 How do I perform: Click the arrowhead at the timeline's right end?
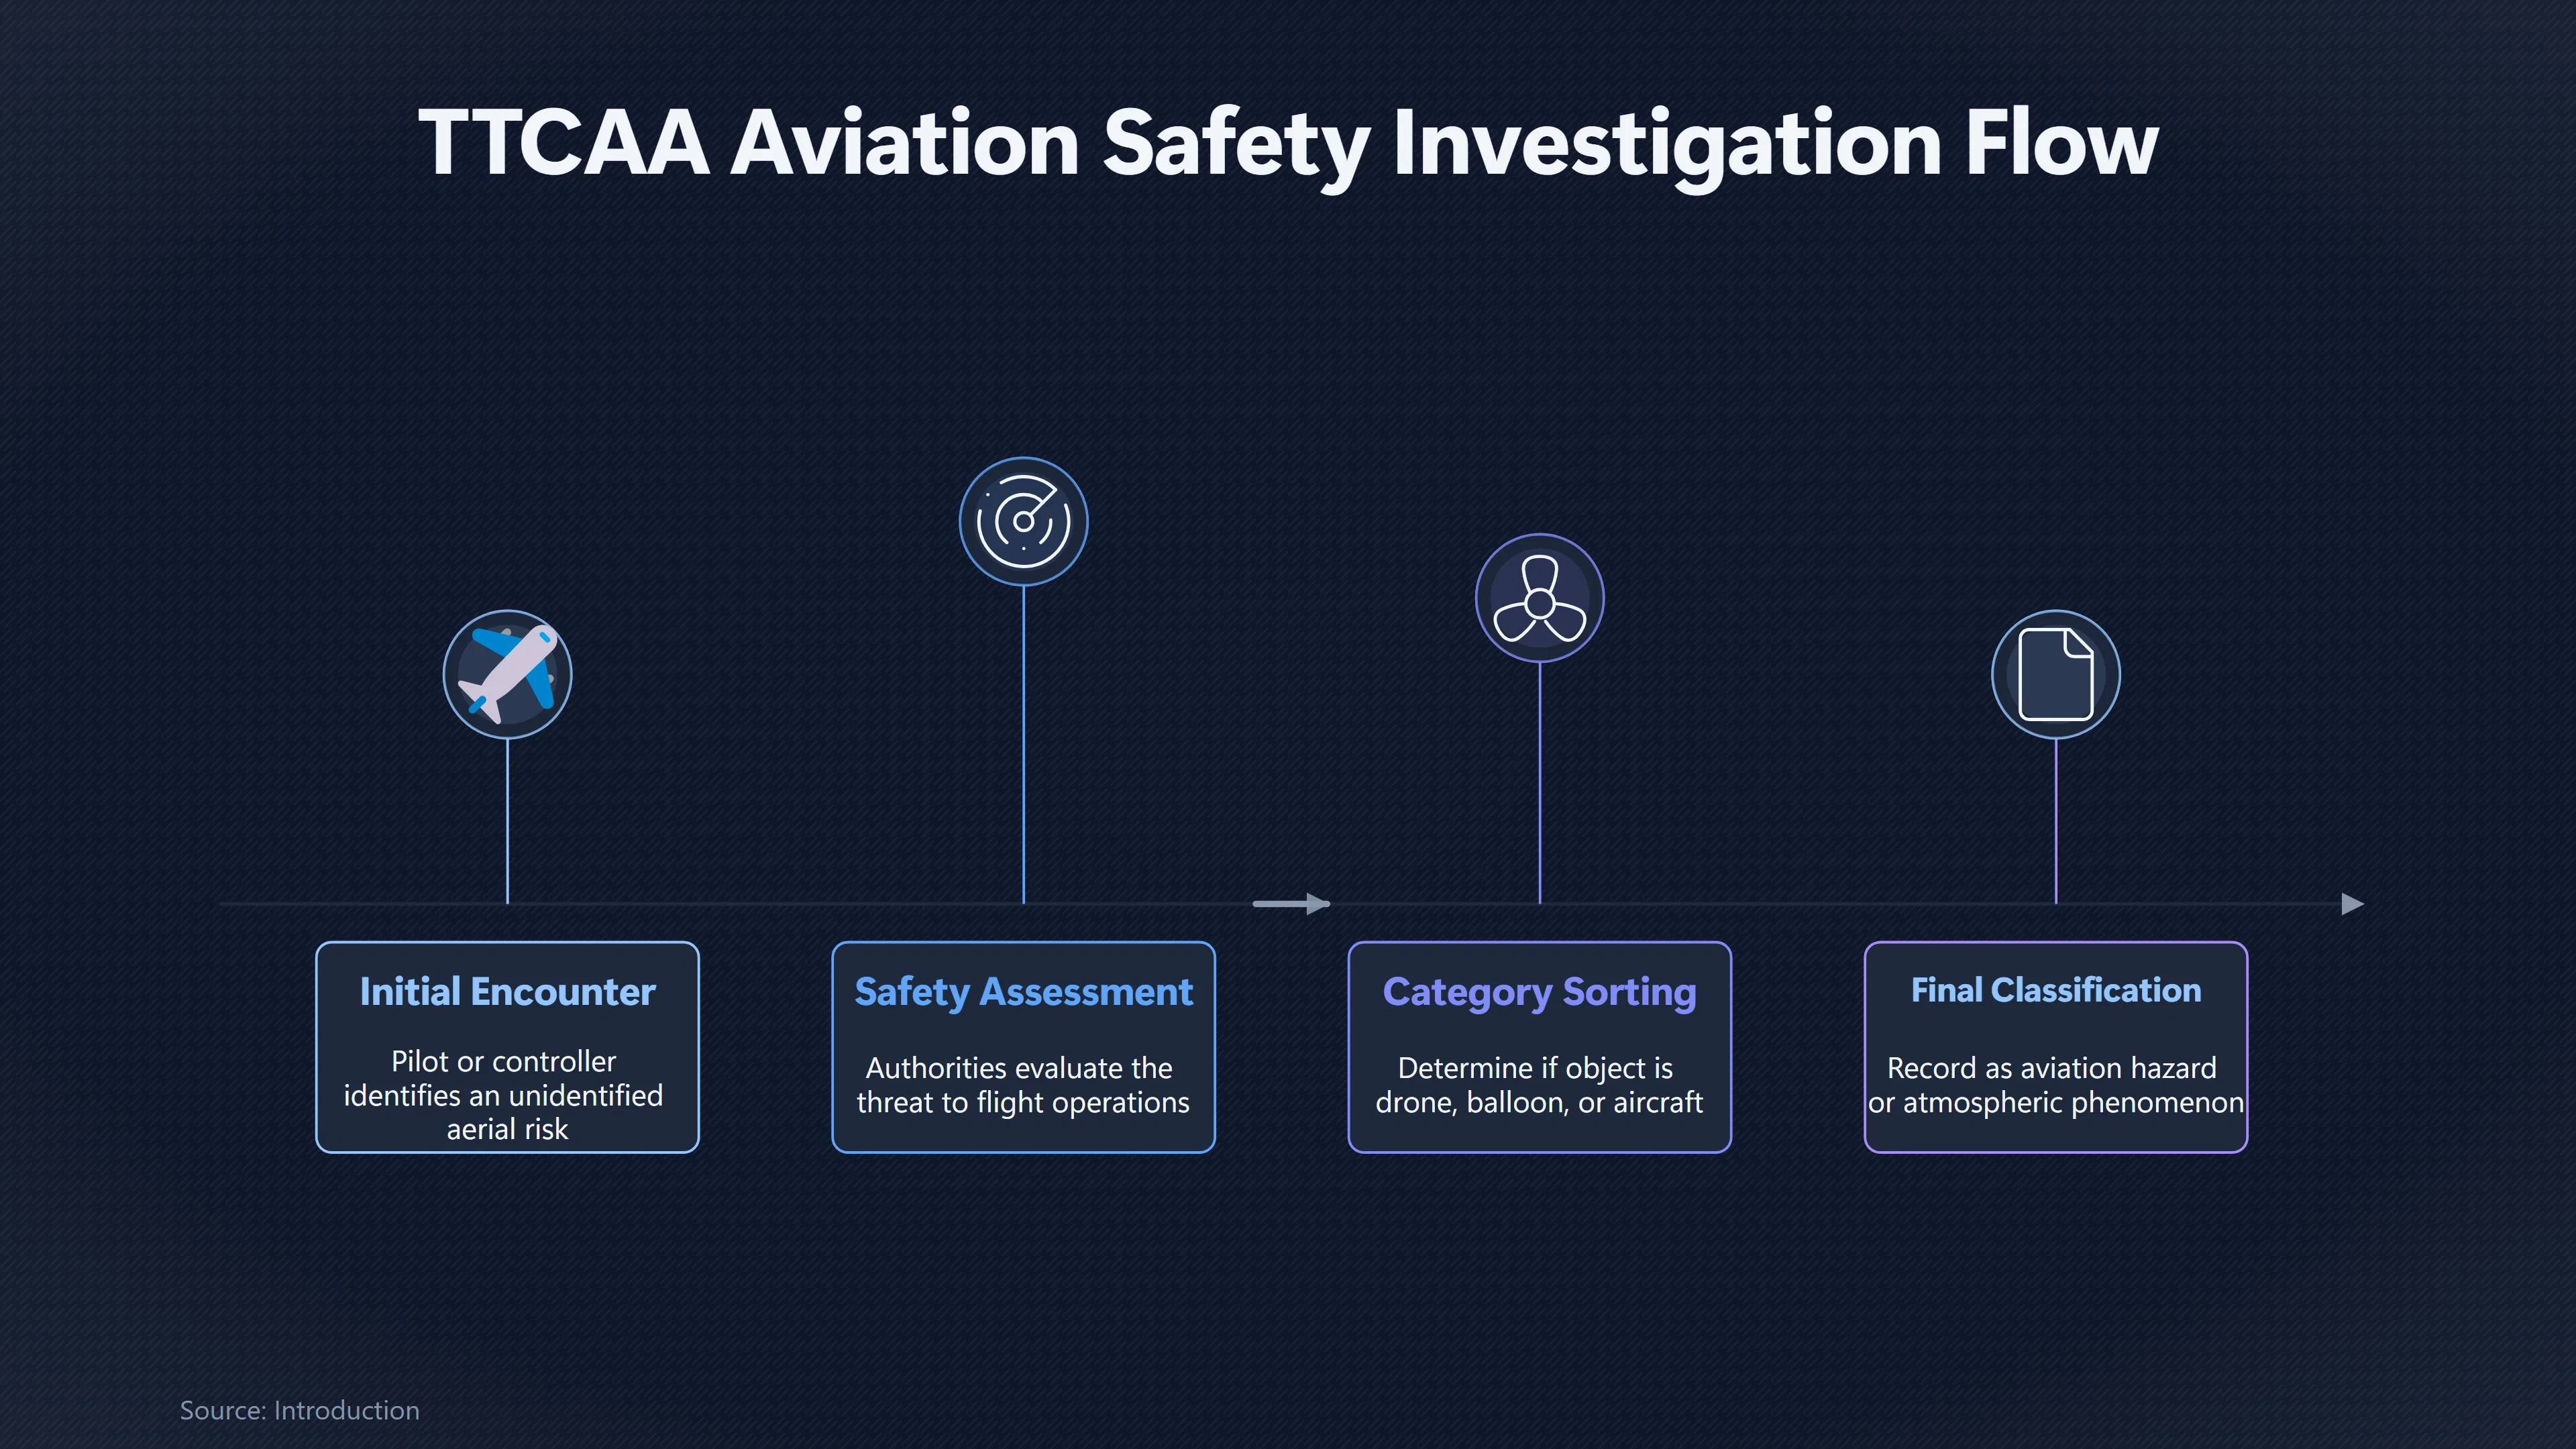pyautogui.click(x=2353, y=904)
